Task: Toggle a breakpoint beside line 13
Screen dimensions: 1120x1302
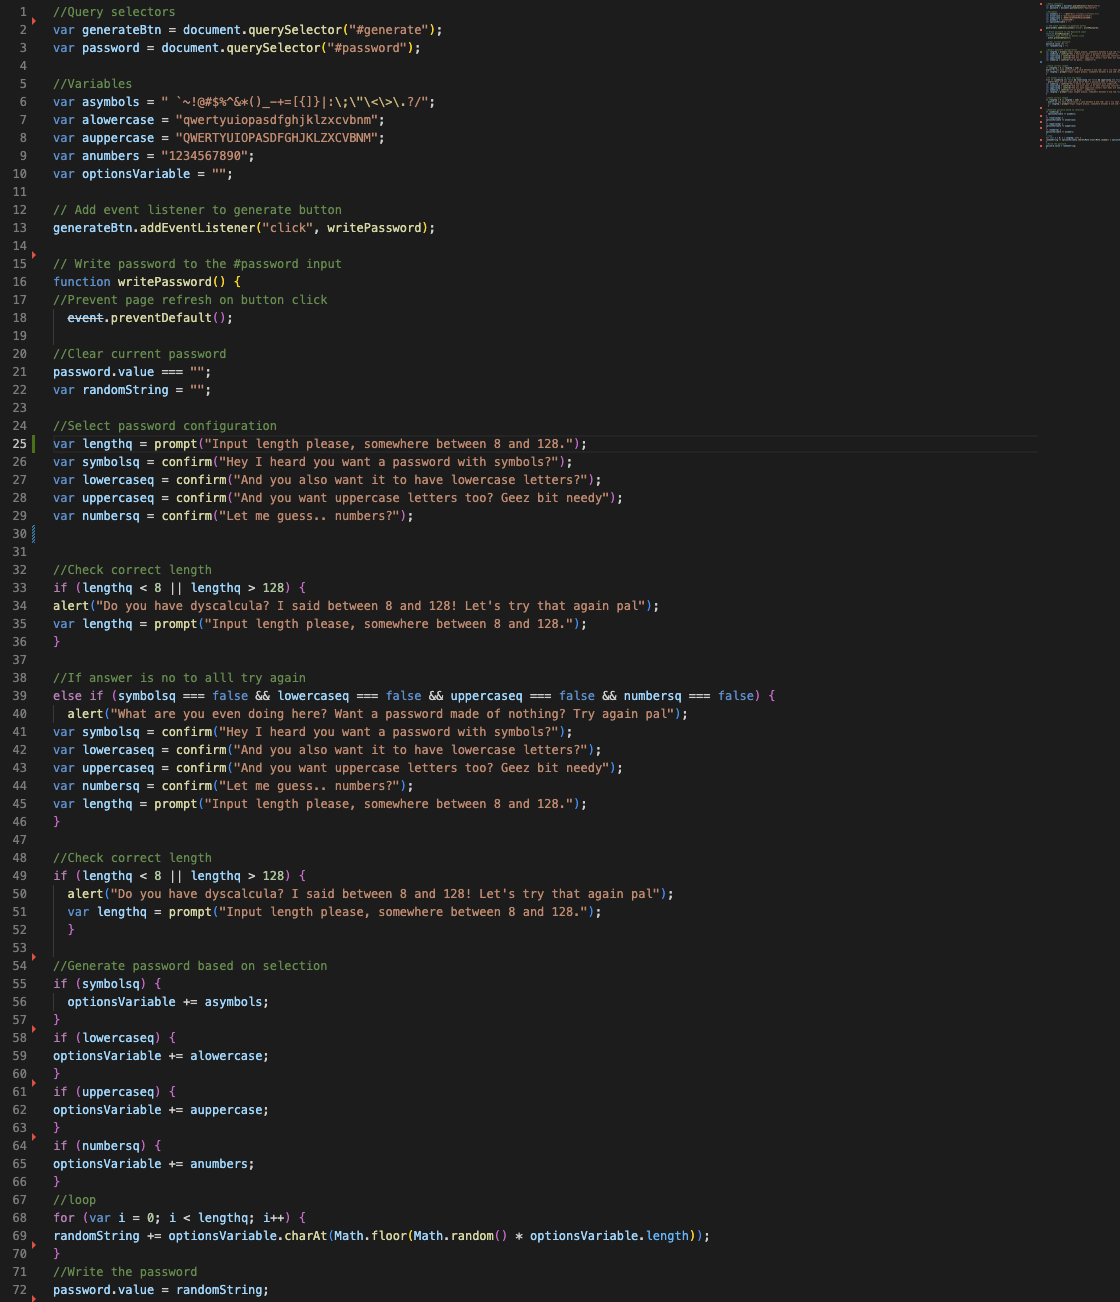Action: (12, 227)
